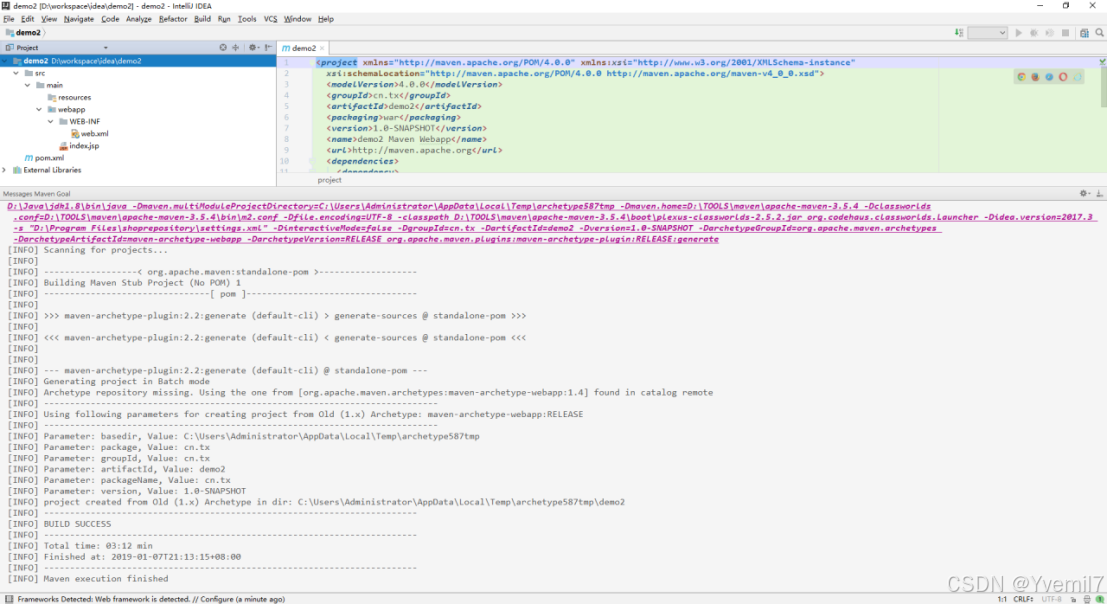Click the 1:1 cursor position status
The image size is (1108, 604).
point(1002,599)
